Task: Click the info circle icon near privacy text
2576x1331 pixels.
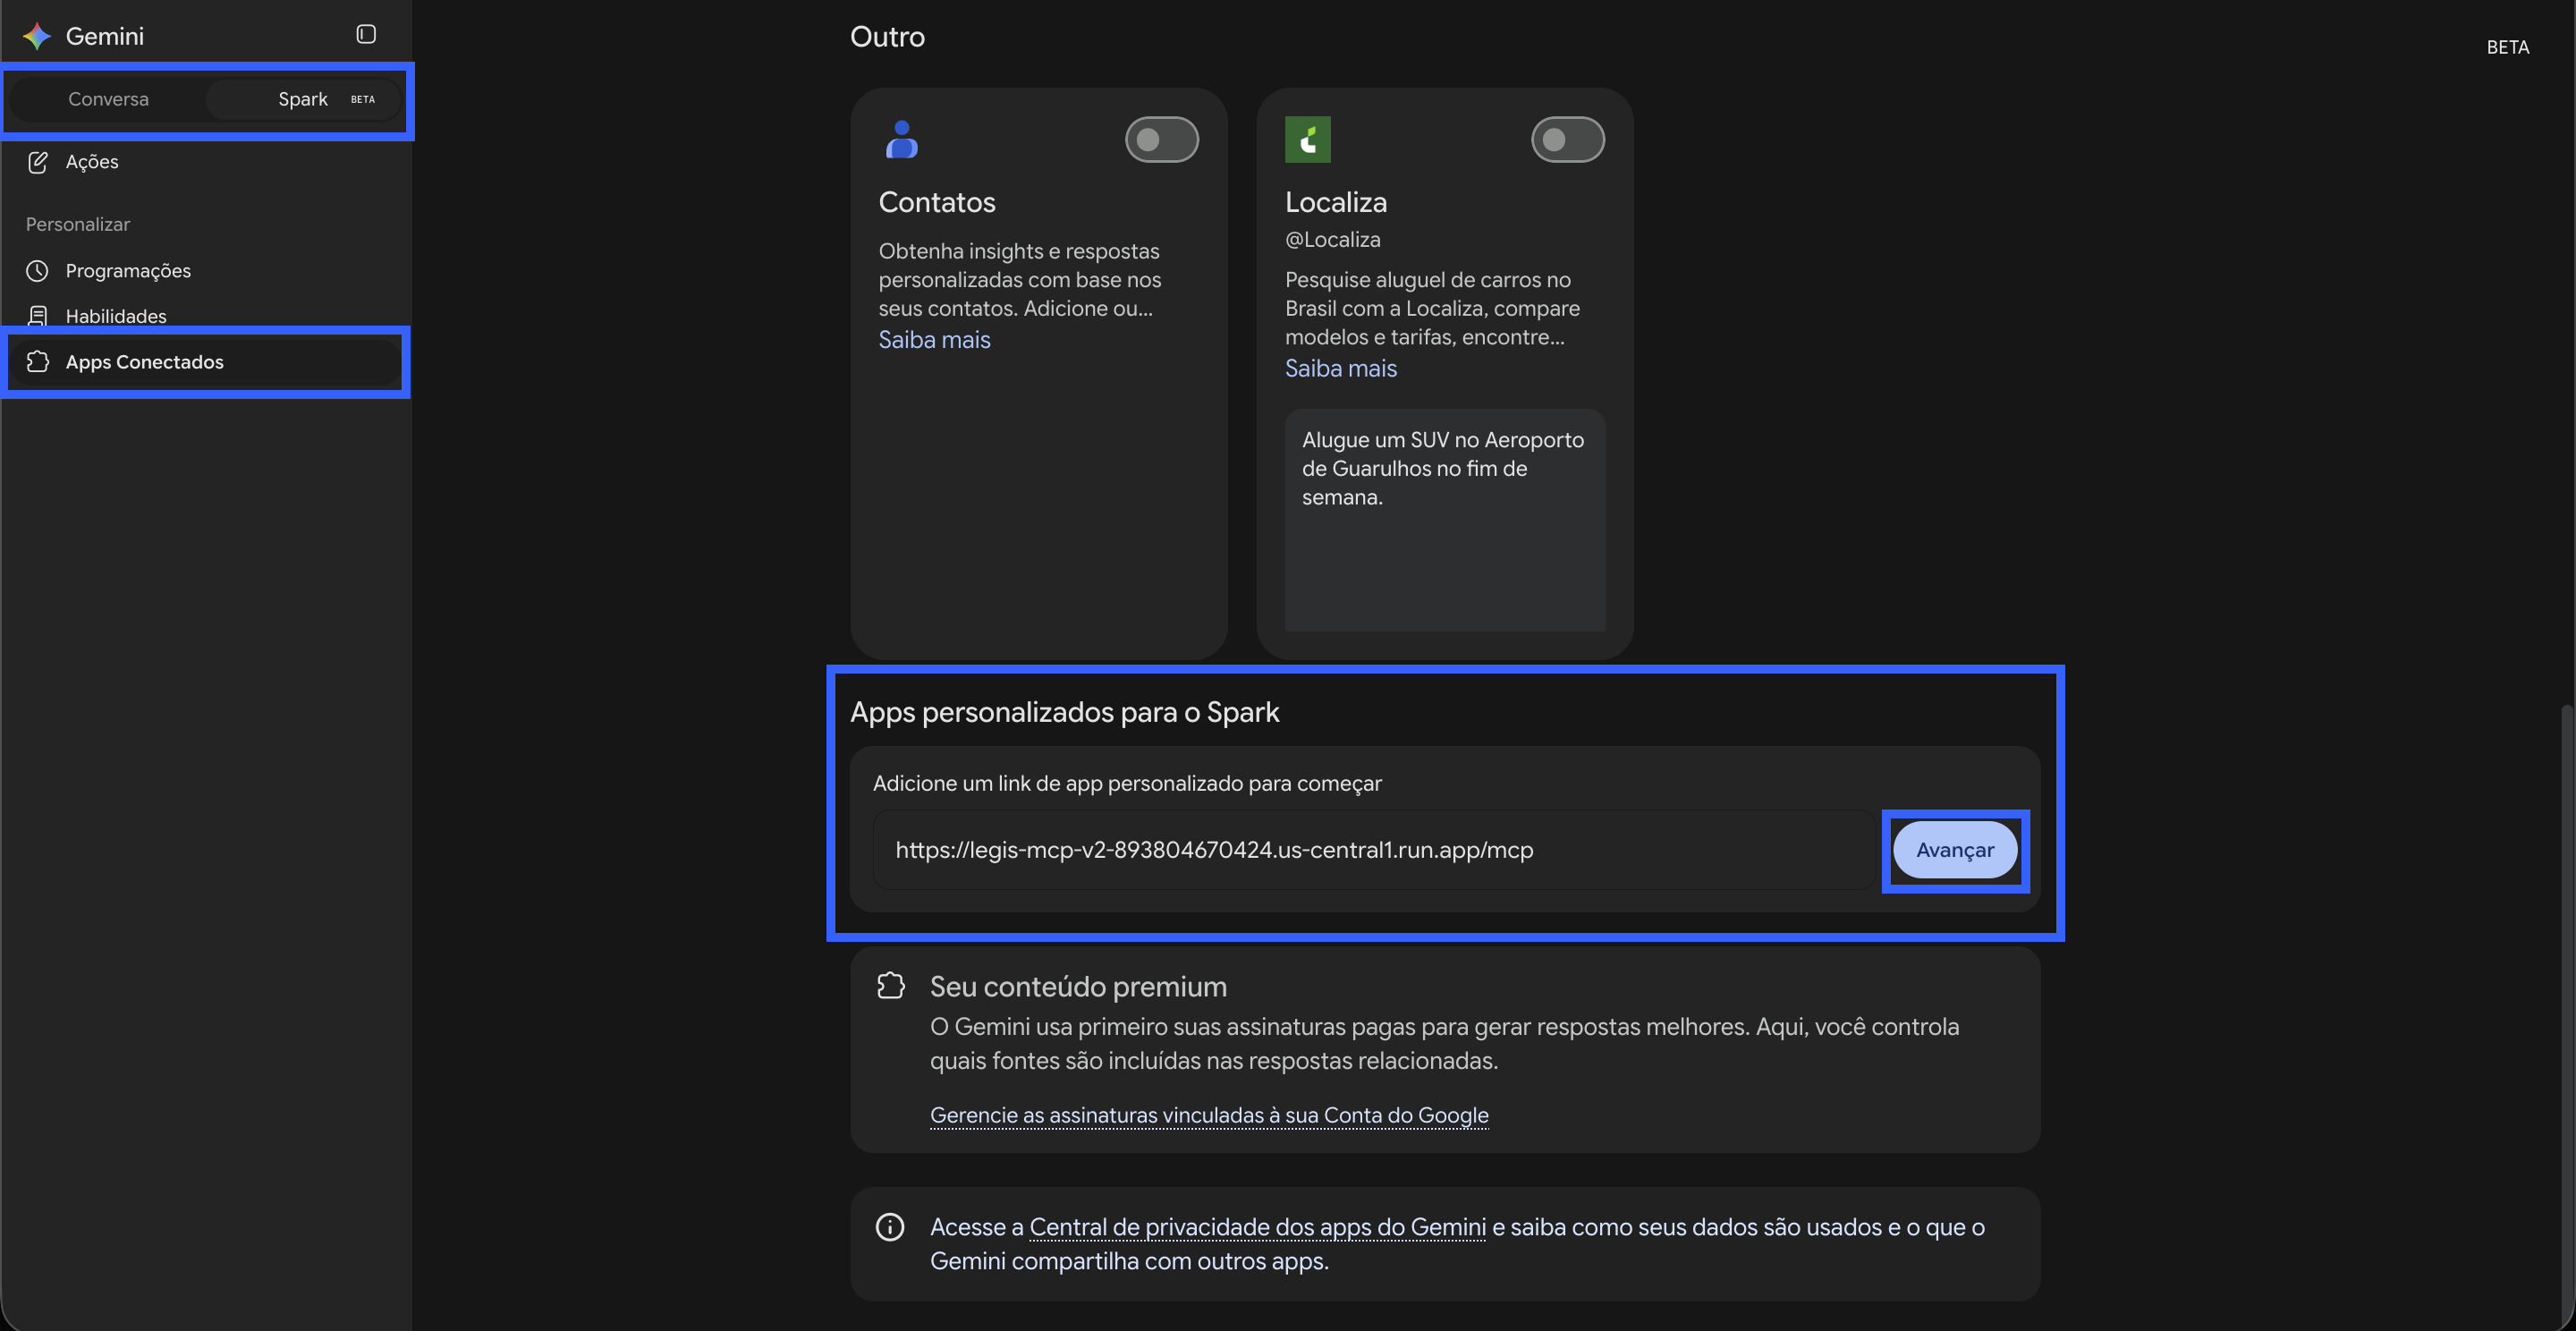Action: coord(890,1227)
